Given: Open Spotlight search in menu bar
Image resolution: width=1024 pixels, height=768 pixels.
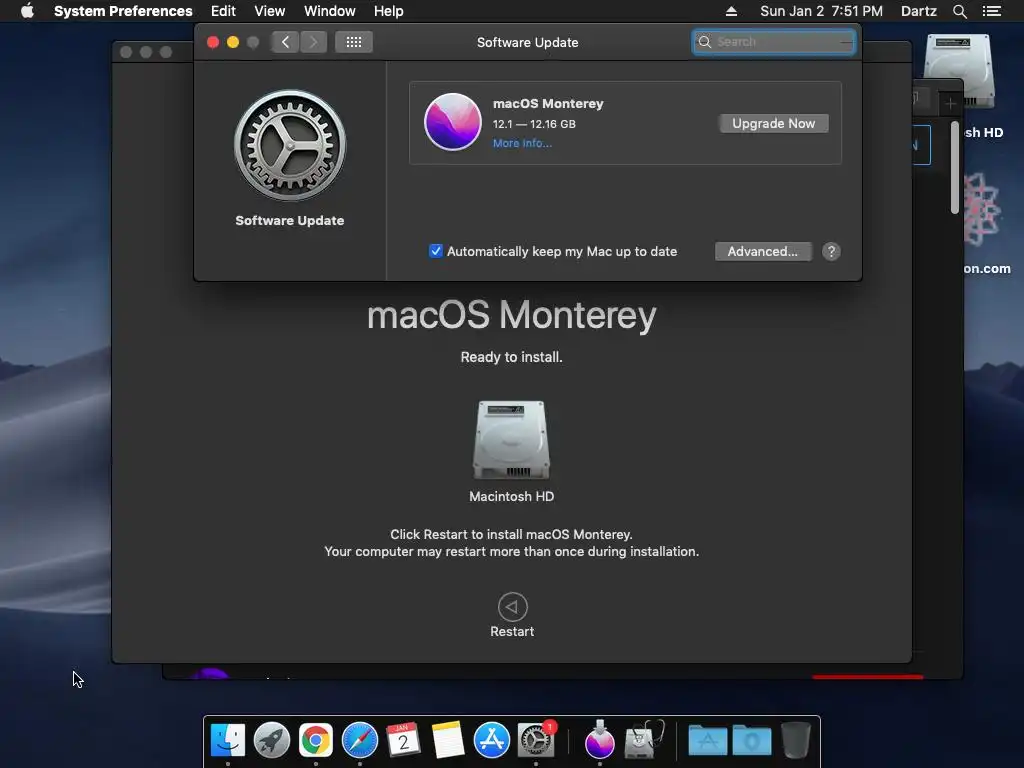Looking at the screenshot, I should 959,11.
